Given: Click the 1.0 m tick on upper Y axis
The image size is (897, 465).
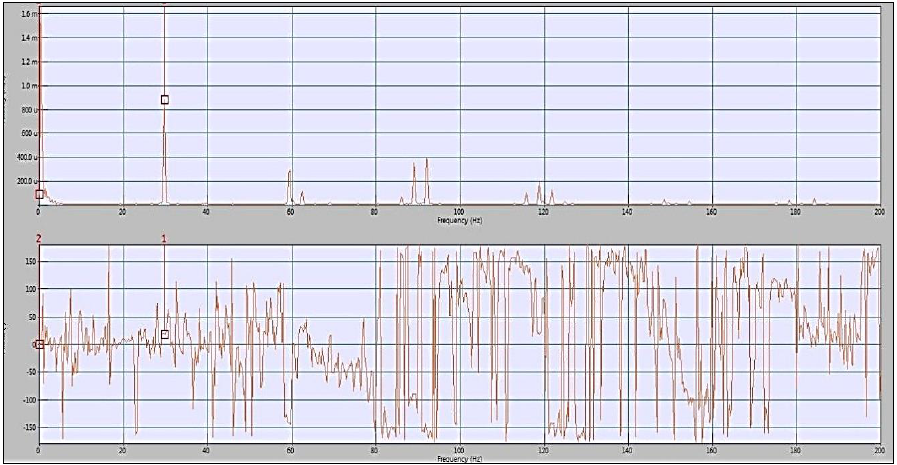Looking at the screenshot, I should pyautogui.click(x=28, y=86).
